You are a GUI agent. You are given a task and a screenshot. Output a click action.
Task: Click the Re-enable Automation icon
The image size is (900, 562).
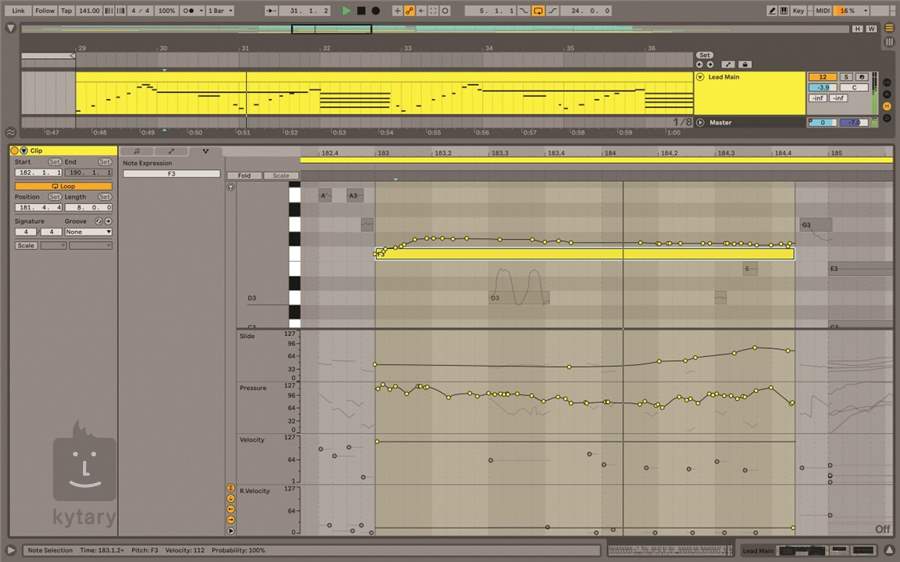tap(421, 10)
